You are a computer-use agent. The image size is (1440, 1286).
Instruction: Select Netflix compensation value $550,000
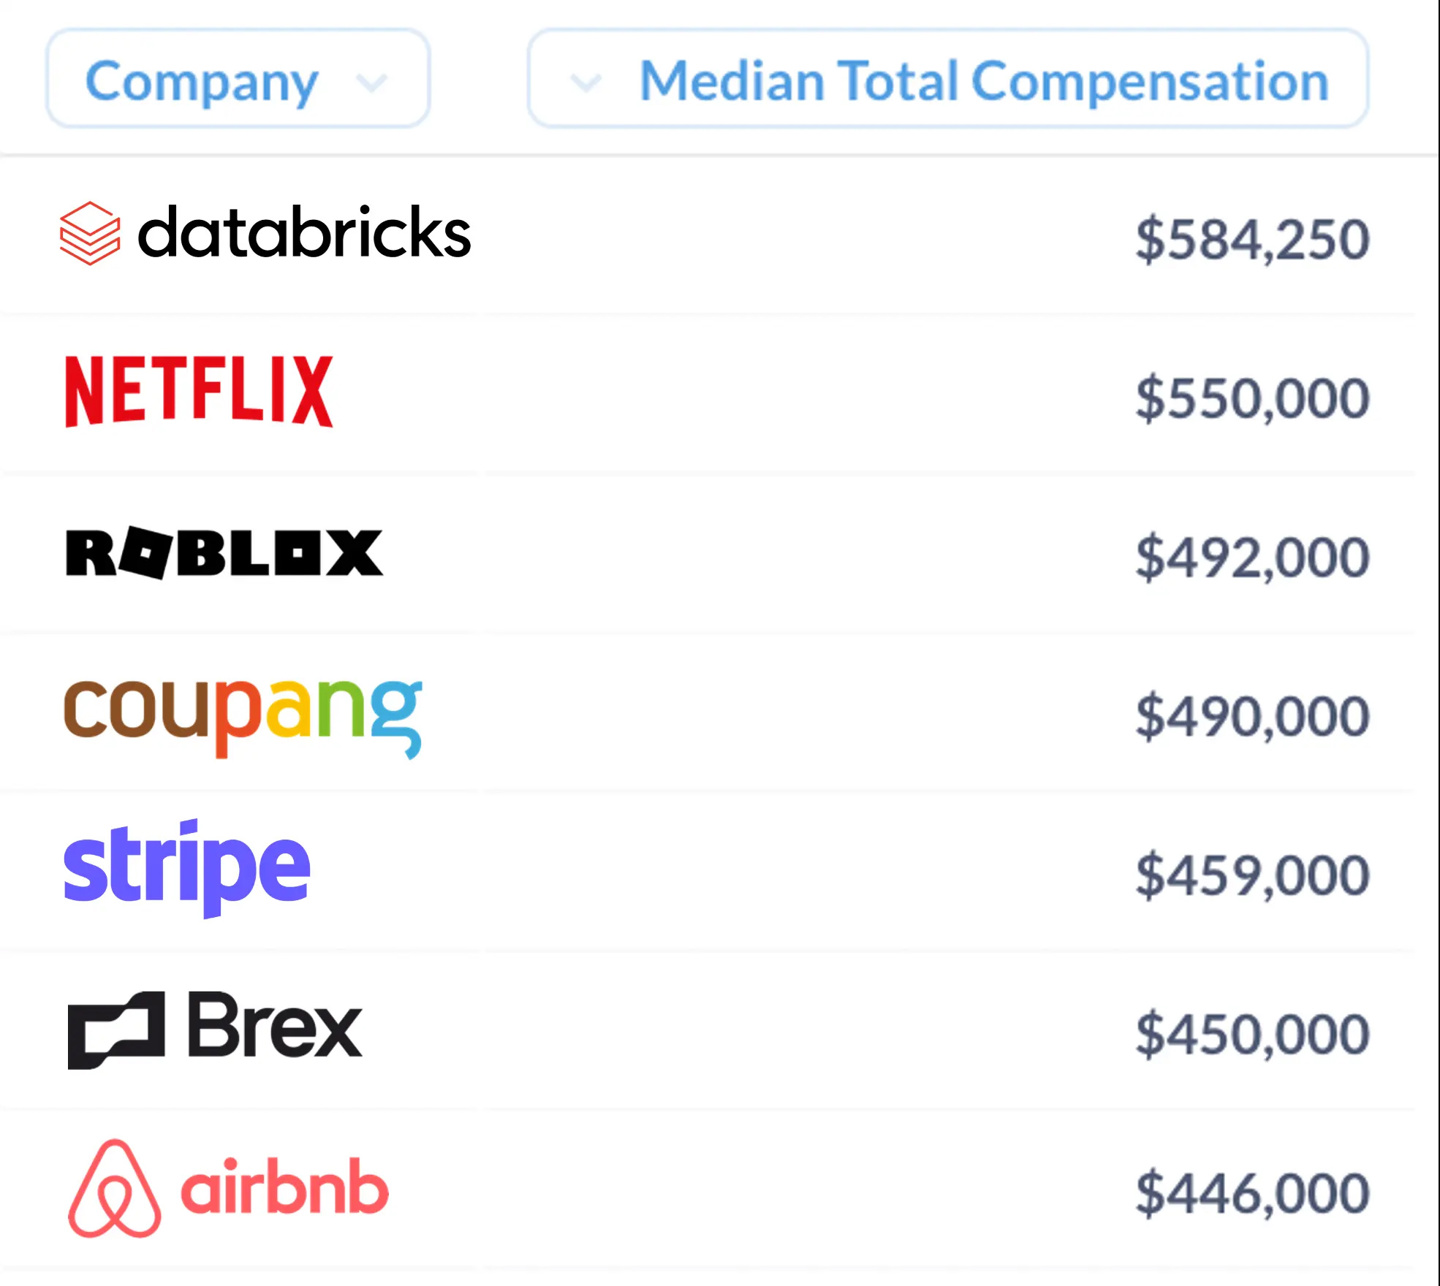pos(1252,398)
